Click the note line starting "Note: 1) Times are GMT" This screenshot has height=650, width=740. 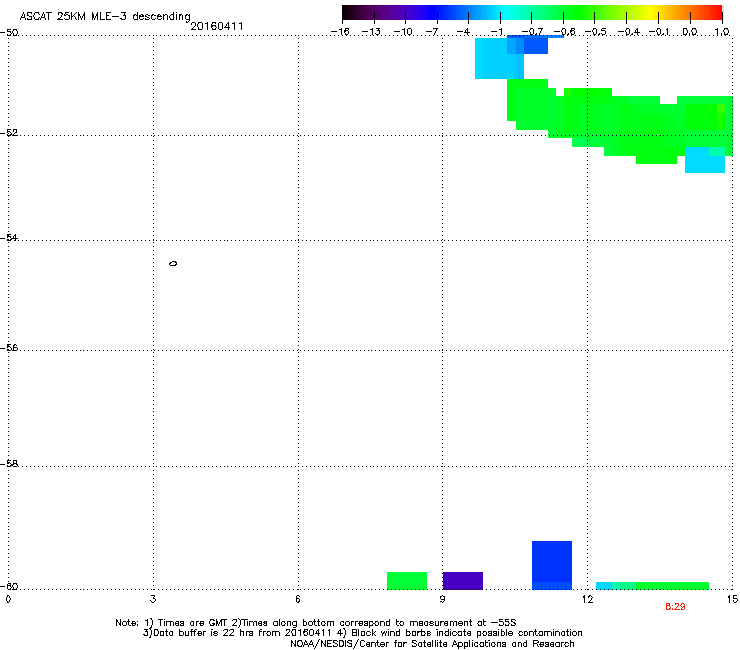(316, 623)
